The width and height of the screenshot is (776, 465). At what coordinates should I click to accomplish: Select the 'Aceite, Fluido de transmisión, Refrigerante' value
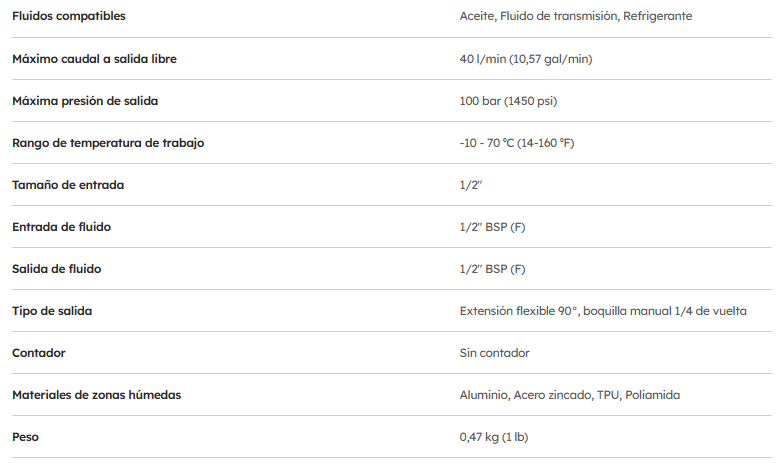pos(575,16)
